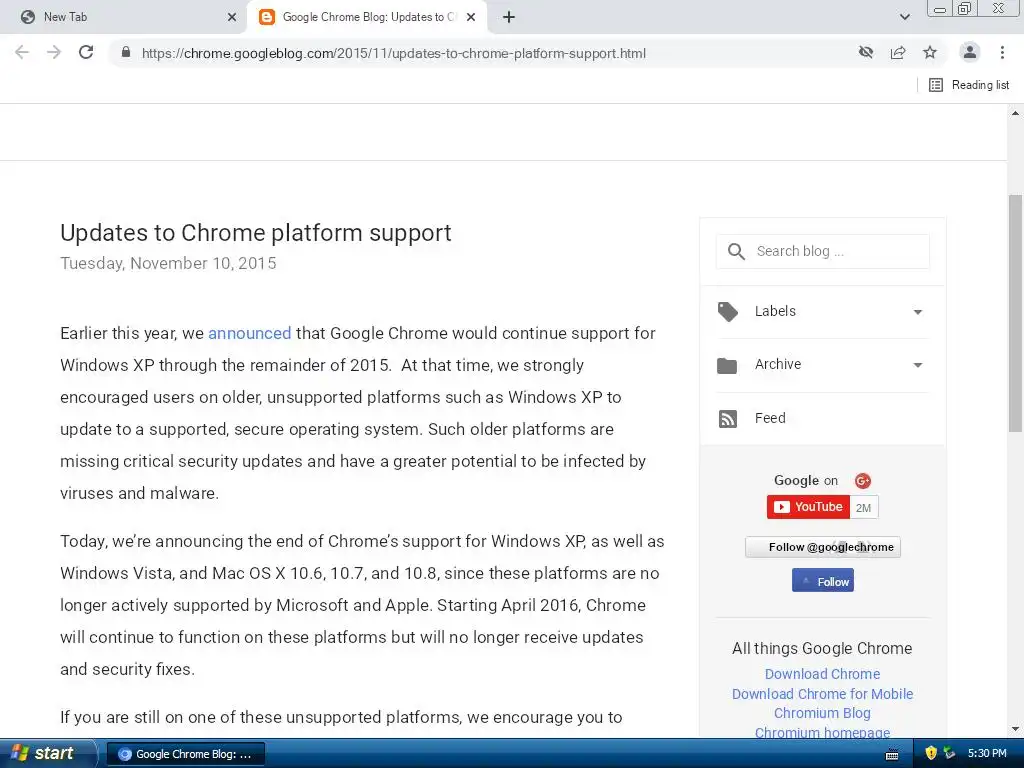Open the tab search dropdown chevron
Image resolution: width=1024 pixels, height=768 pixels.
coord(904,17)
